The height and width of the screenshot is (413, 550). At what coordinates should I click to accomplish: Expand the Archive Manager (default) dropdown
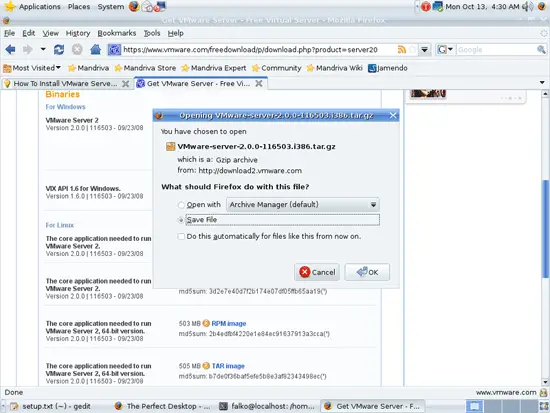pyautogui.click(x=303, y=205)
